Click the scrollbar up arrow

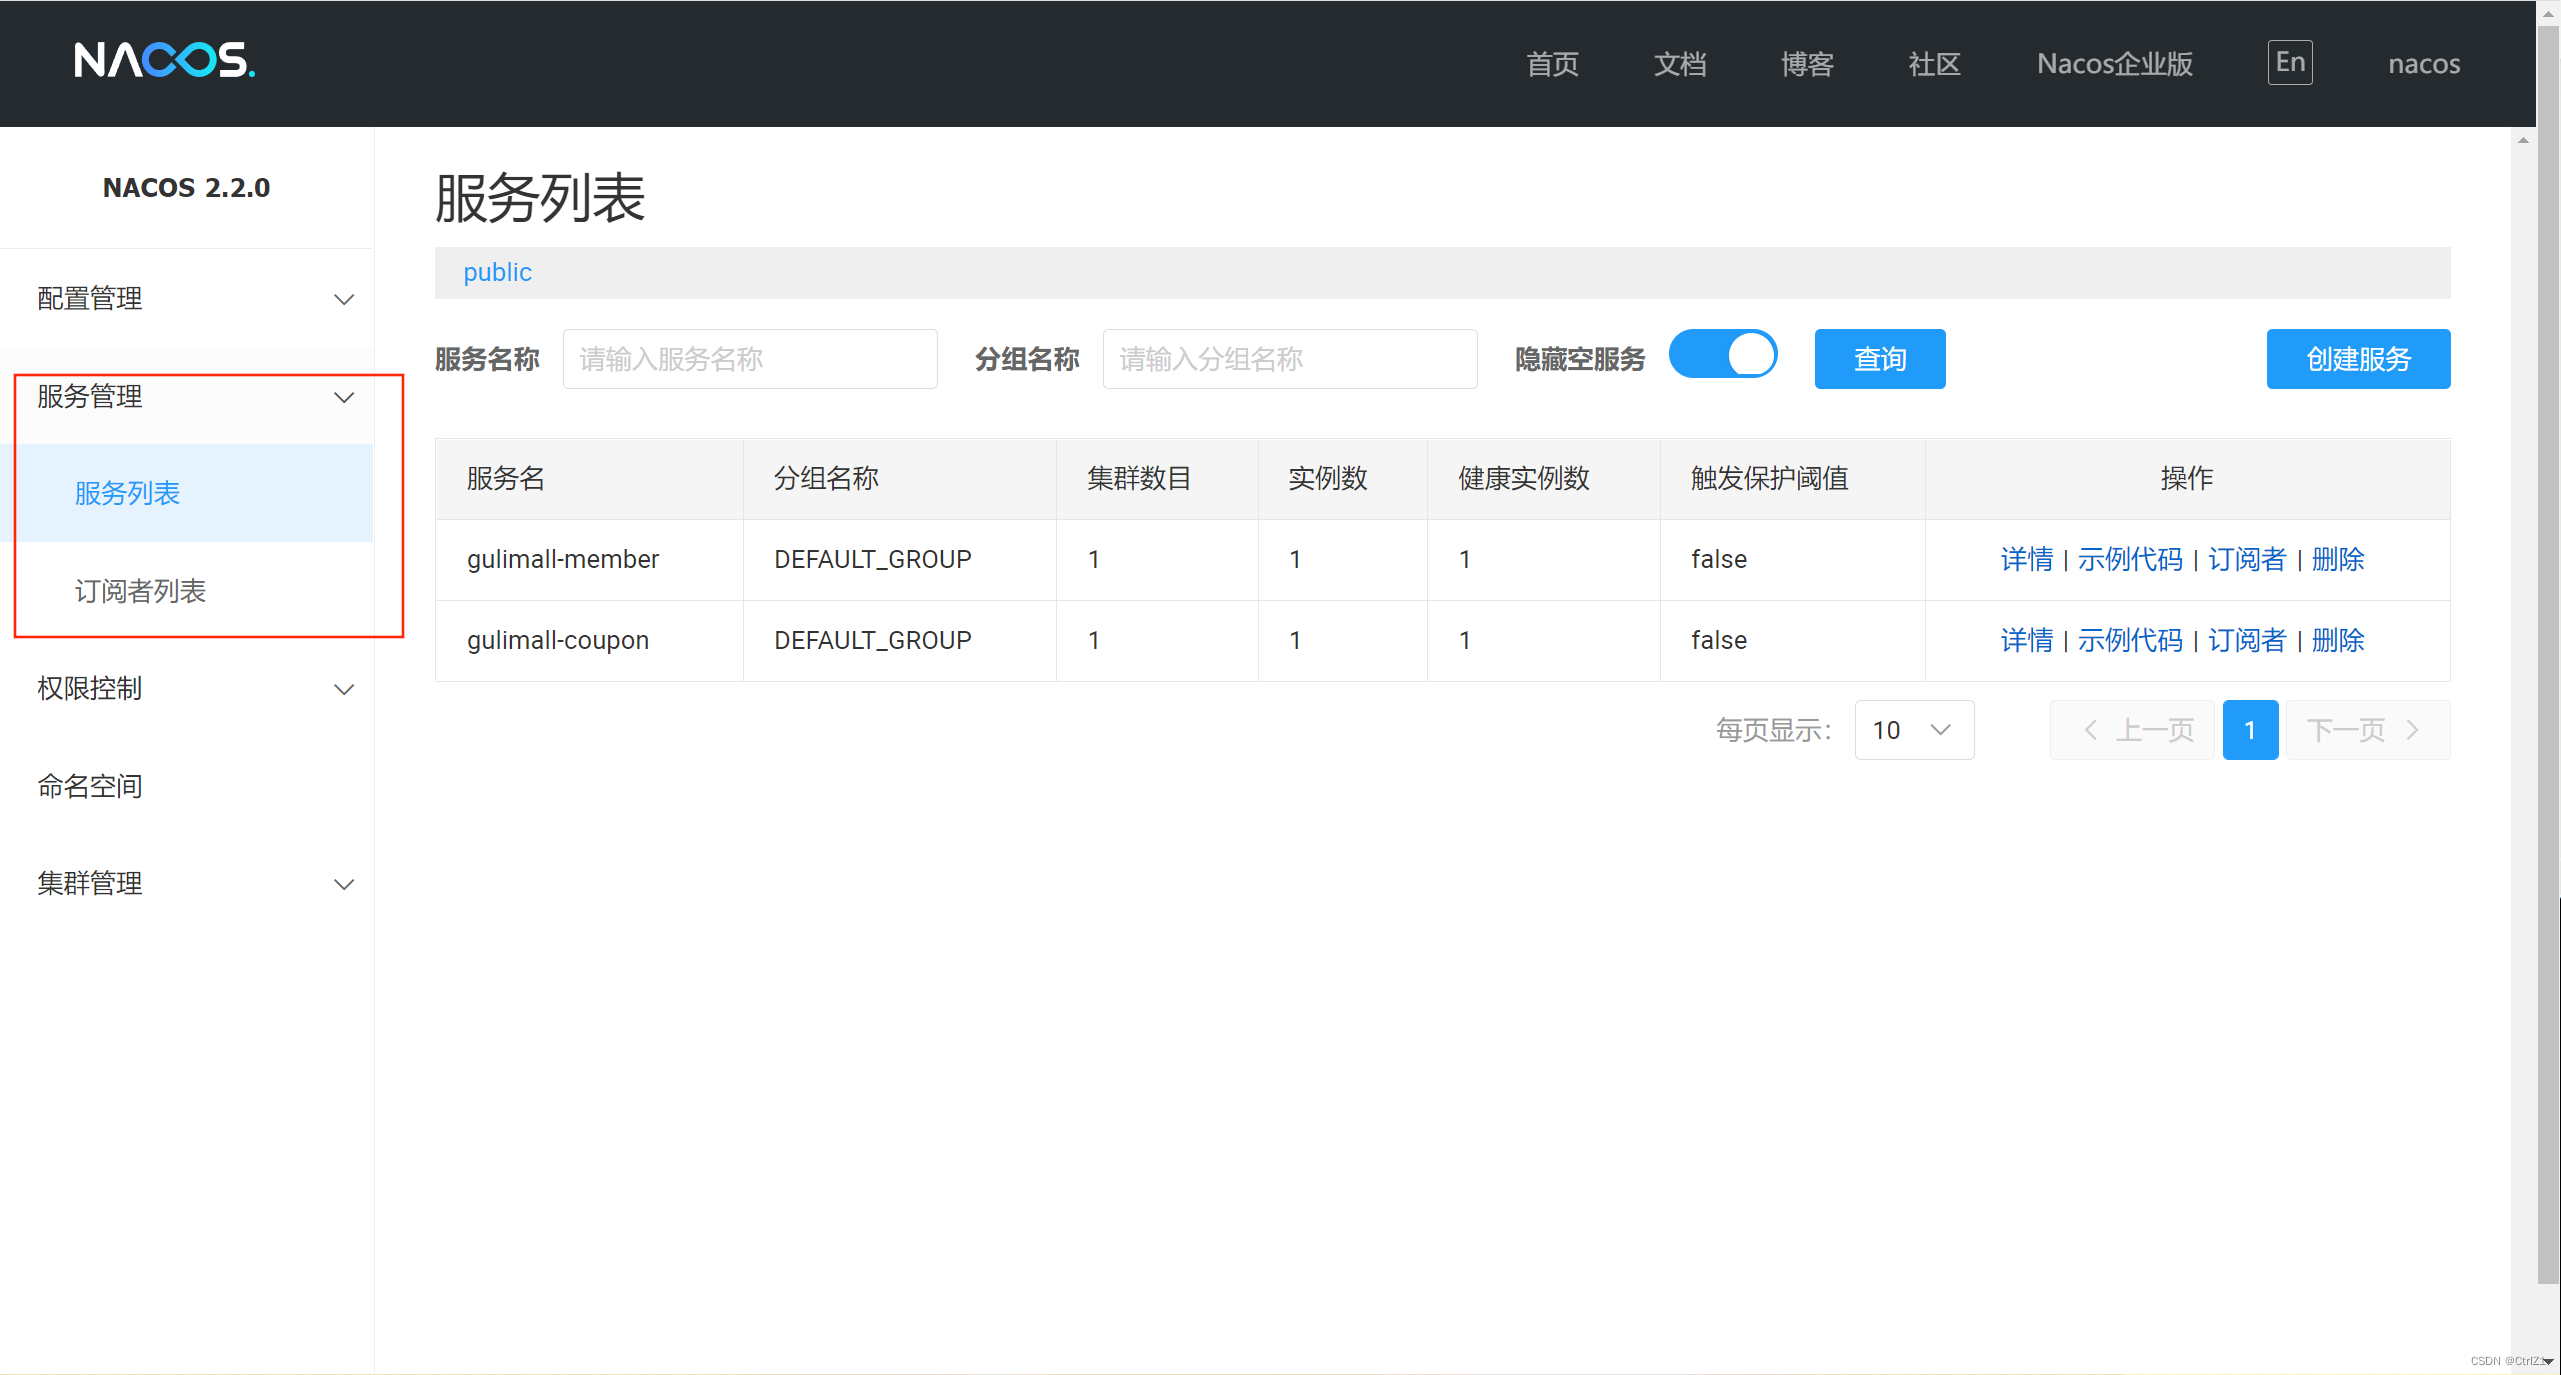pyautogui.click(x=2549, y=13)
